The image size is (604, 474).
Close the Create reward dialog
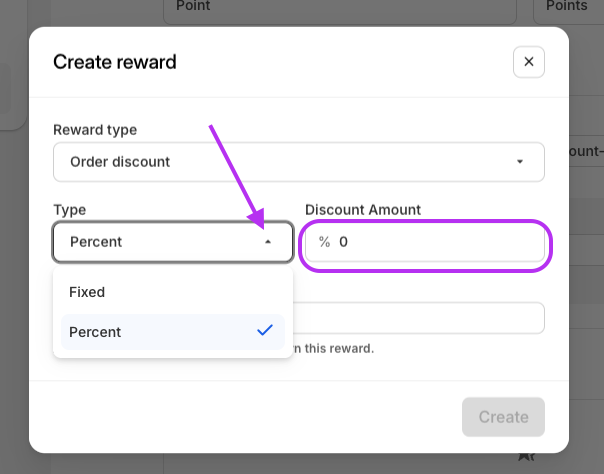pos(529,62)
